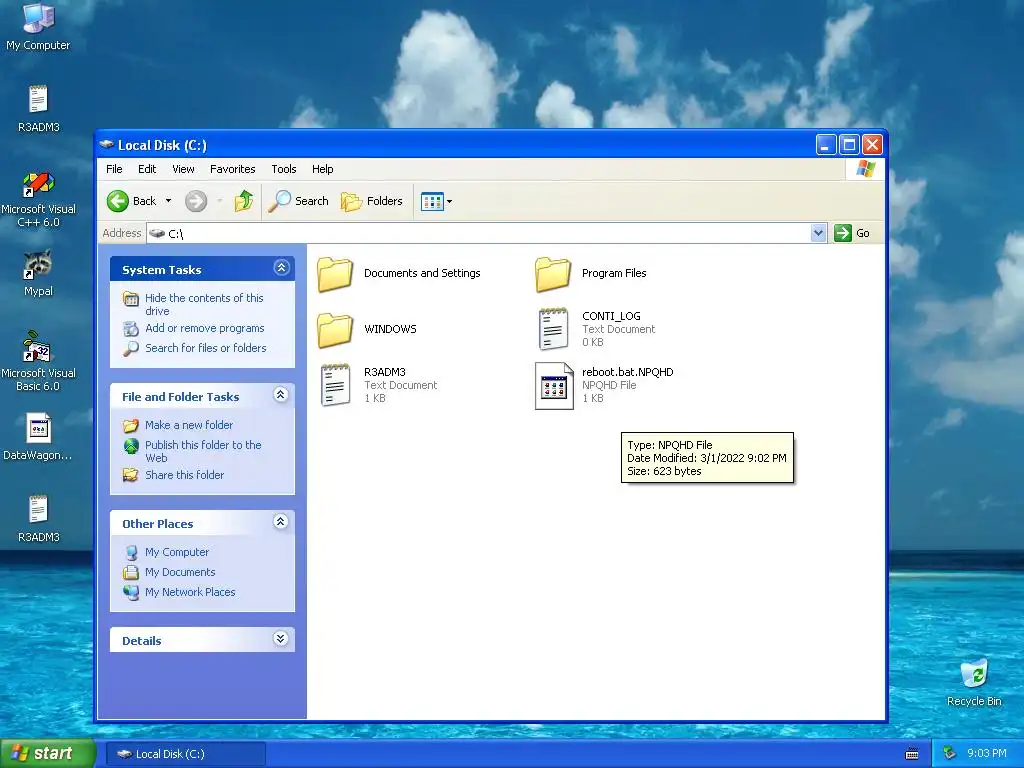Viewport: 1024px width, 768px height.
Task: Open the Forward history dropdown arrow
Action: coord(219,200)
